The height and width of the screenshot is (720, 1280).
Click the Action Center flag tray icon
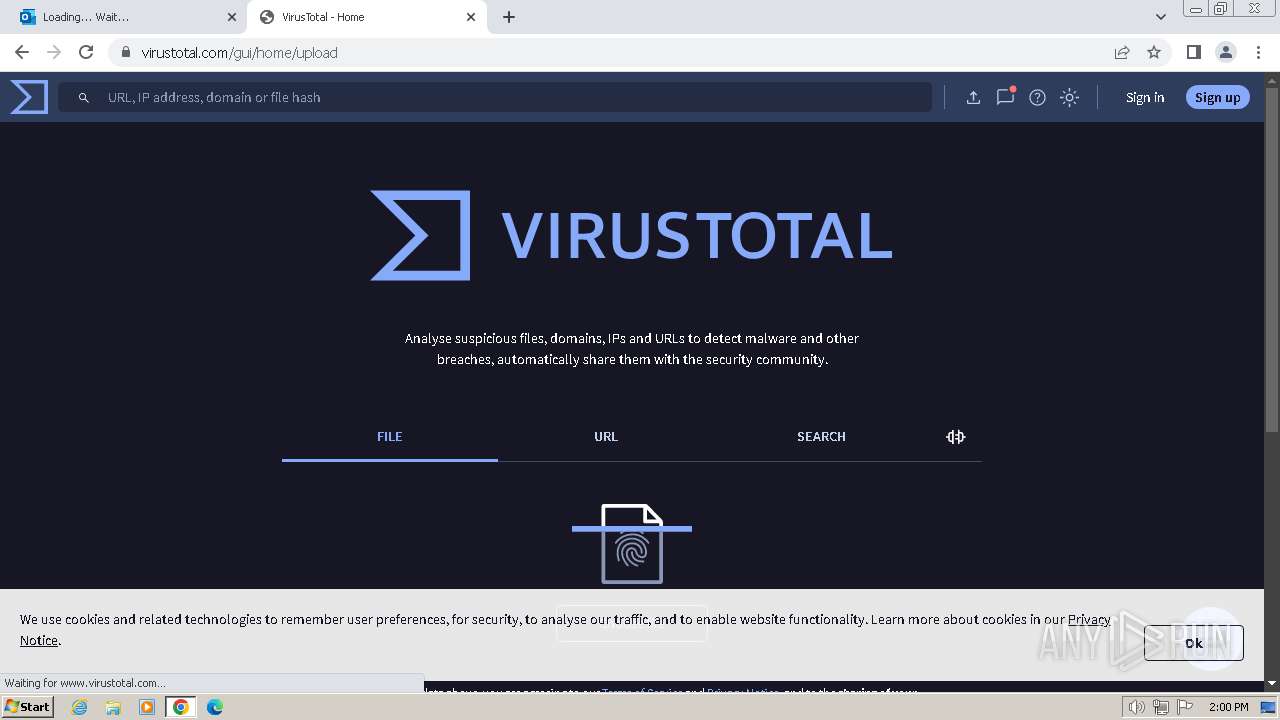(x=1184, y=707)
